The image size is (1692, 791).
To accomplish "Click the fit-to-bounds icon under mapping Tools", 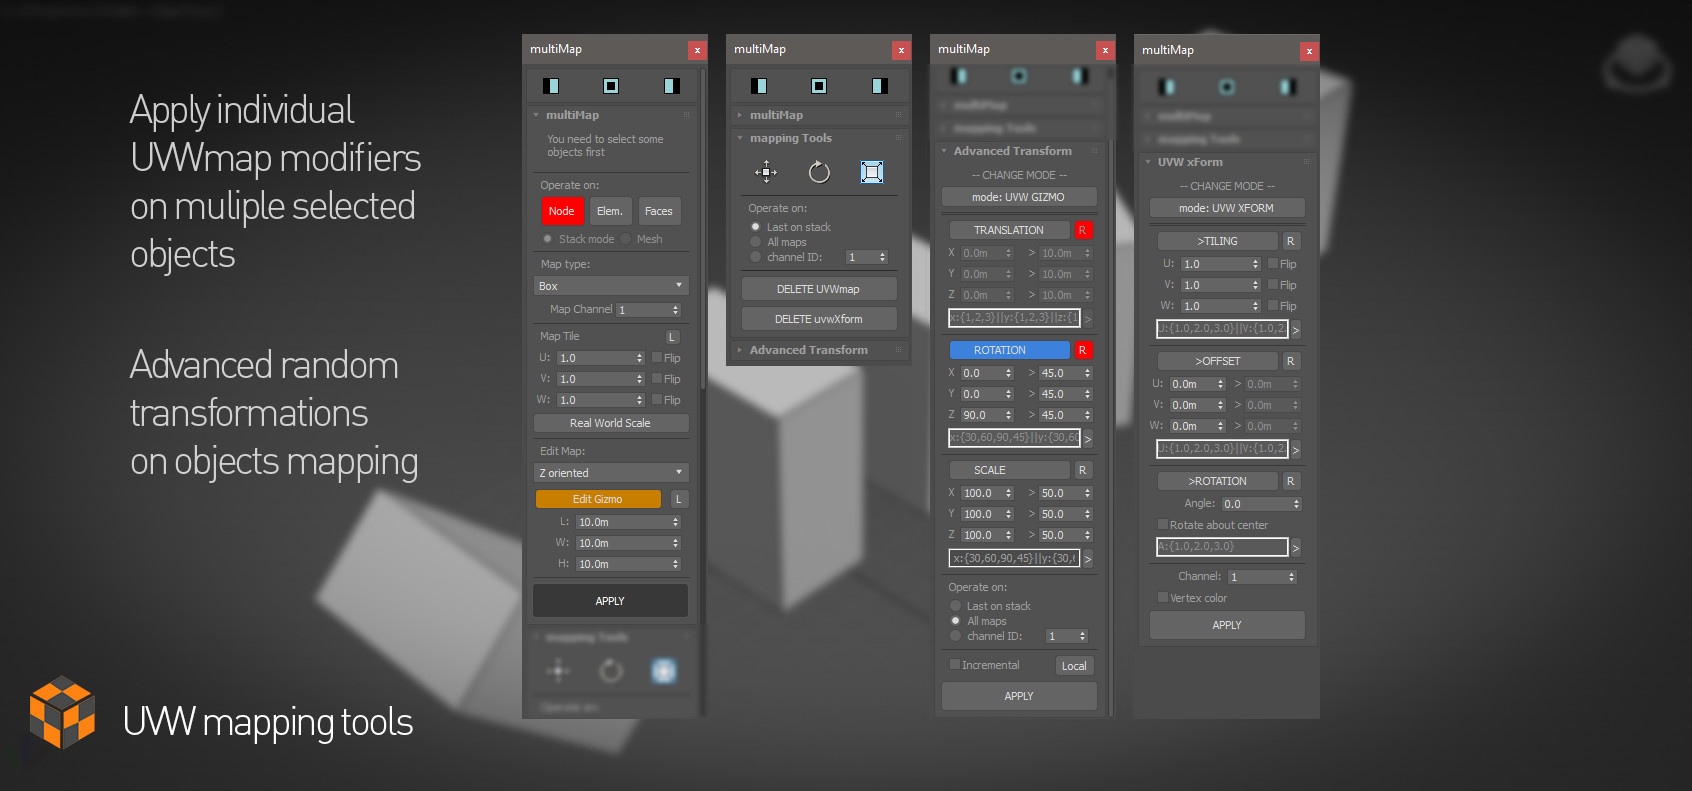I will point(872,172).
